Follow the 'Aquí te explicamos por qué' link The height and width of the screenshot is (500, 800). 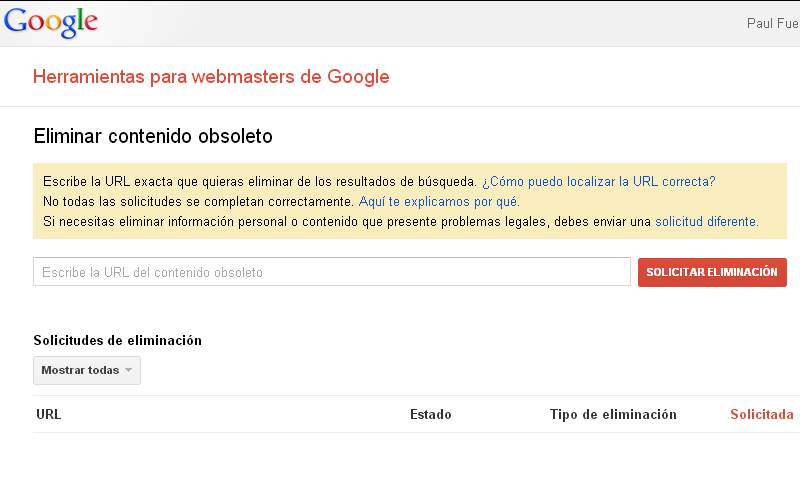439,202
